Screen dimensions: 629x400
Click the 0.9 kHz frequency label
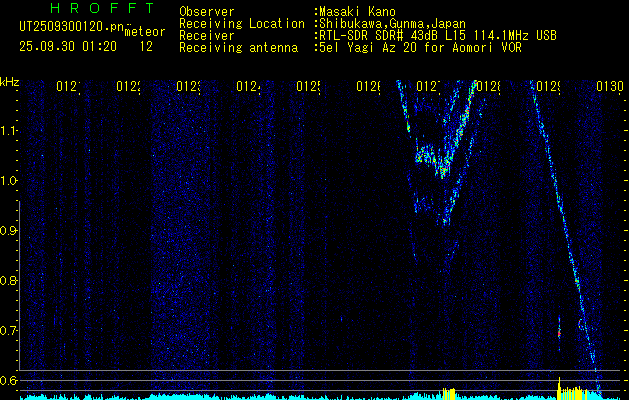(x=8, y=231)
